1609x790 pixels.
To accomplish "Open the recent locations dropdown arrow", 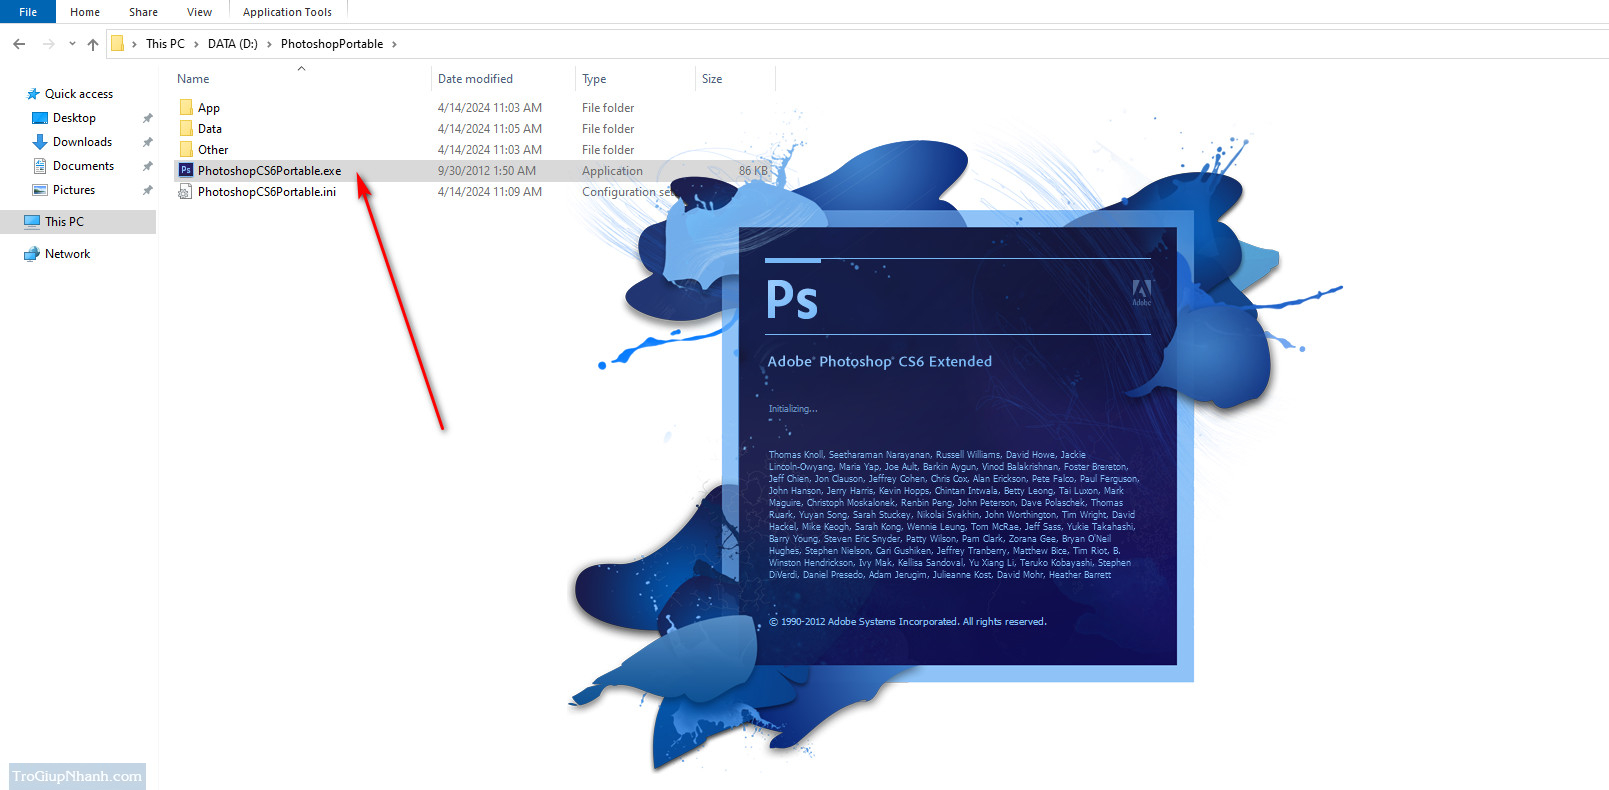I will (x=72, y=44).
